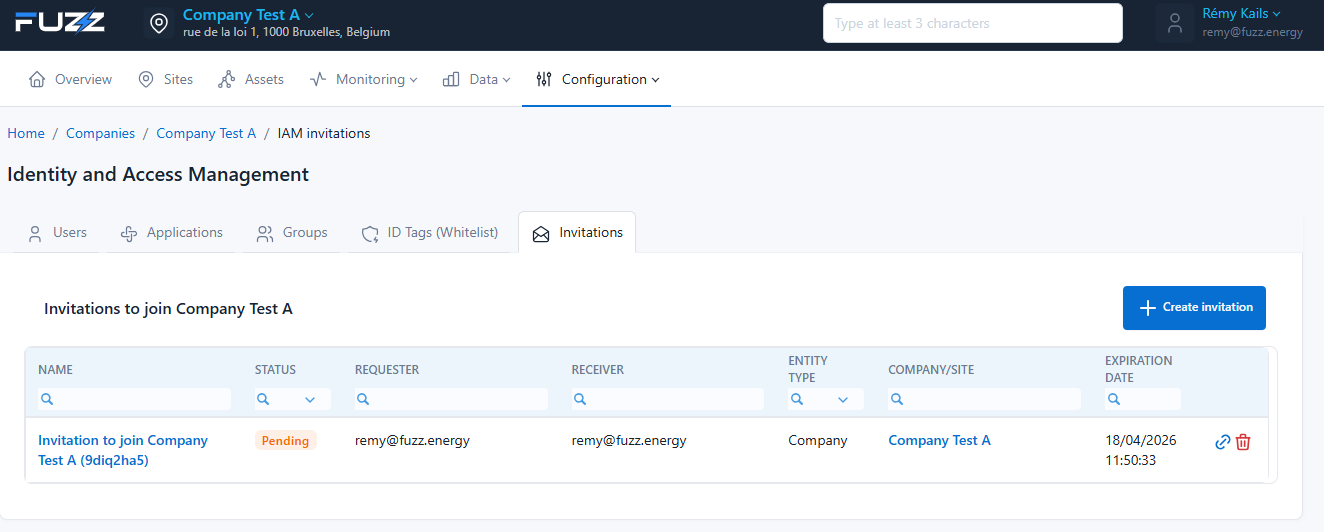Viewport: 1324px width, 532px height.
Task: Click the Entity Type value Company
Action: coord(818,440)
